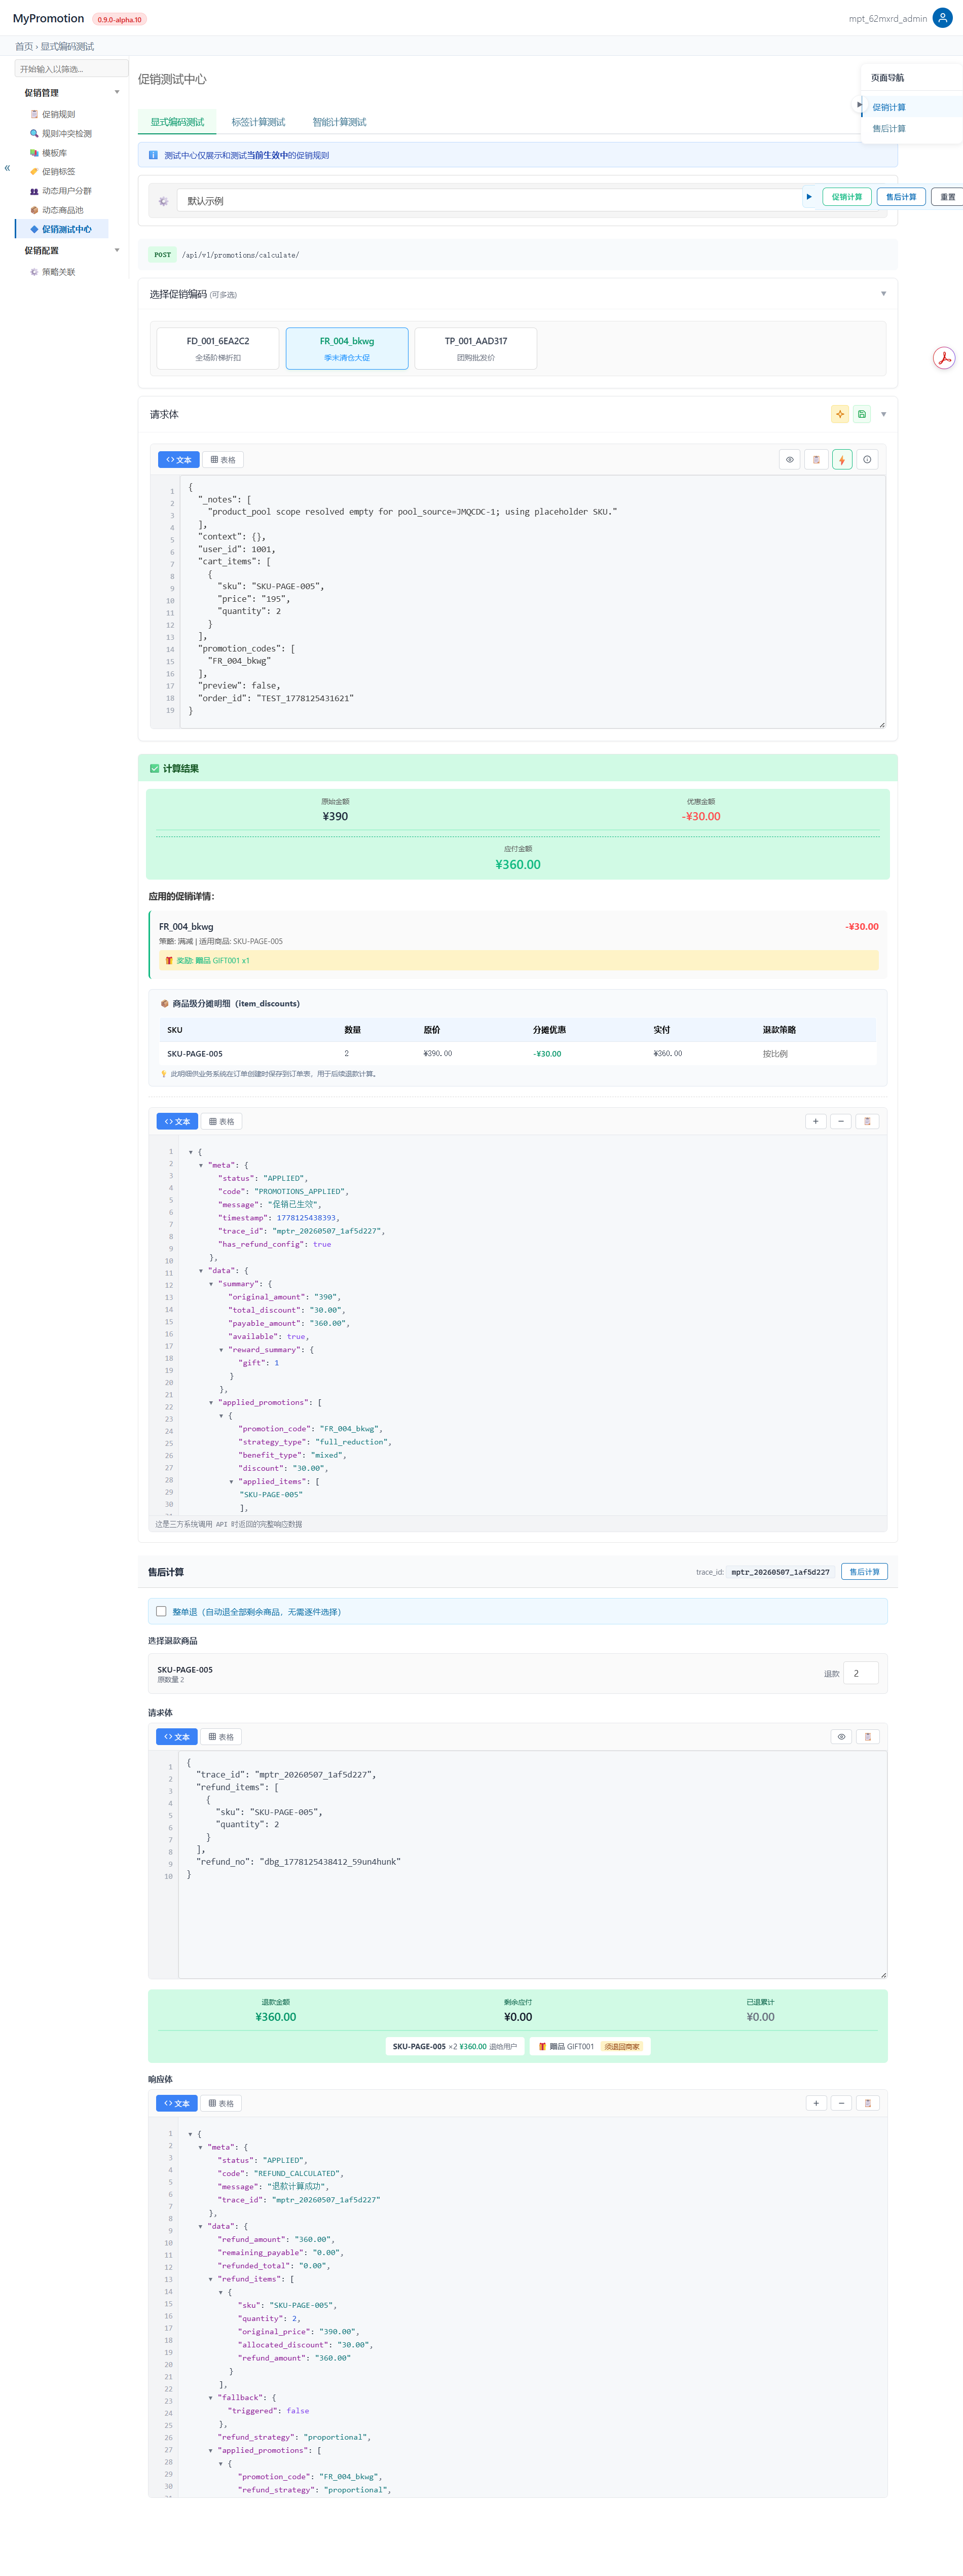Click the lightning bolt icon in request toolbar
Image resolution: width=963 pixels, height=2576 pixels.
click(x=842, y=460)
